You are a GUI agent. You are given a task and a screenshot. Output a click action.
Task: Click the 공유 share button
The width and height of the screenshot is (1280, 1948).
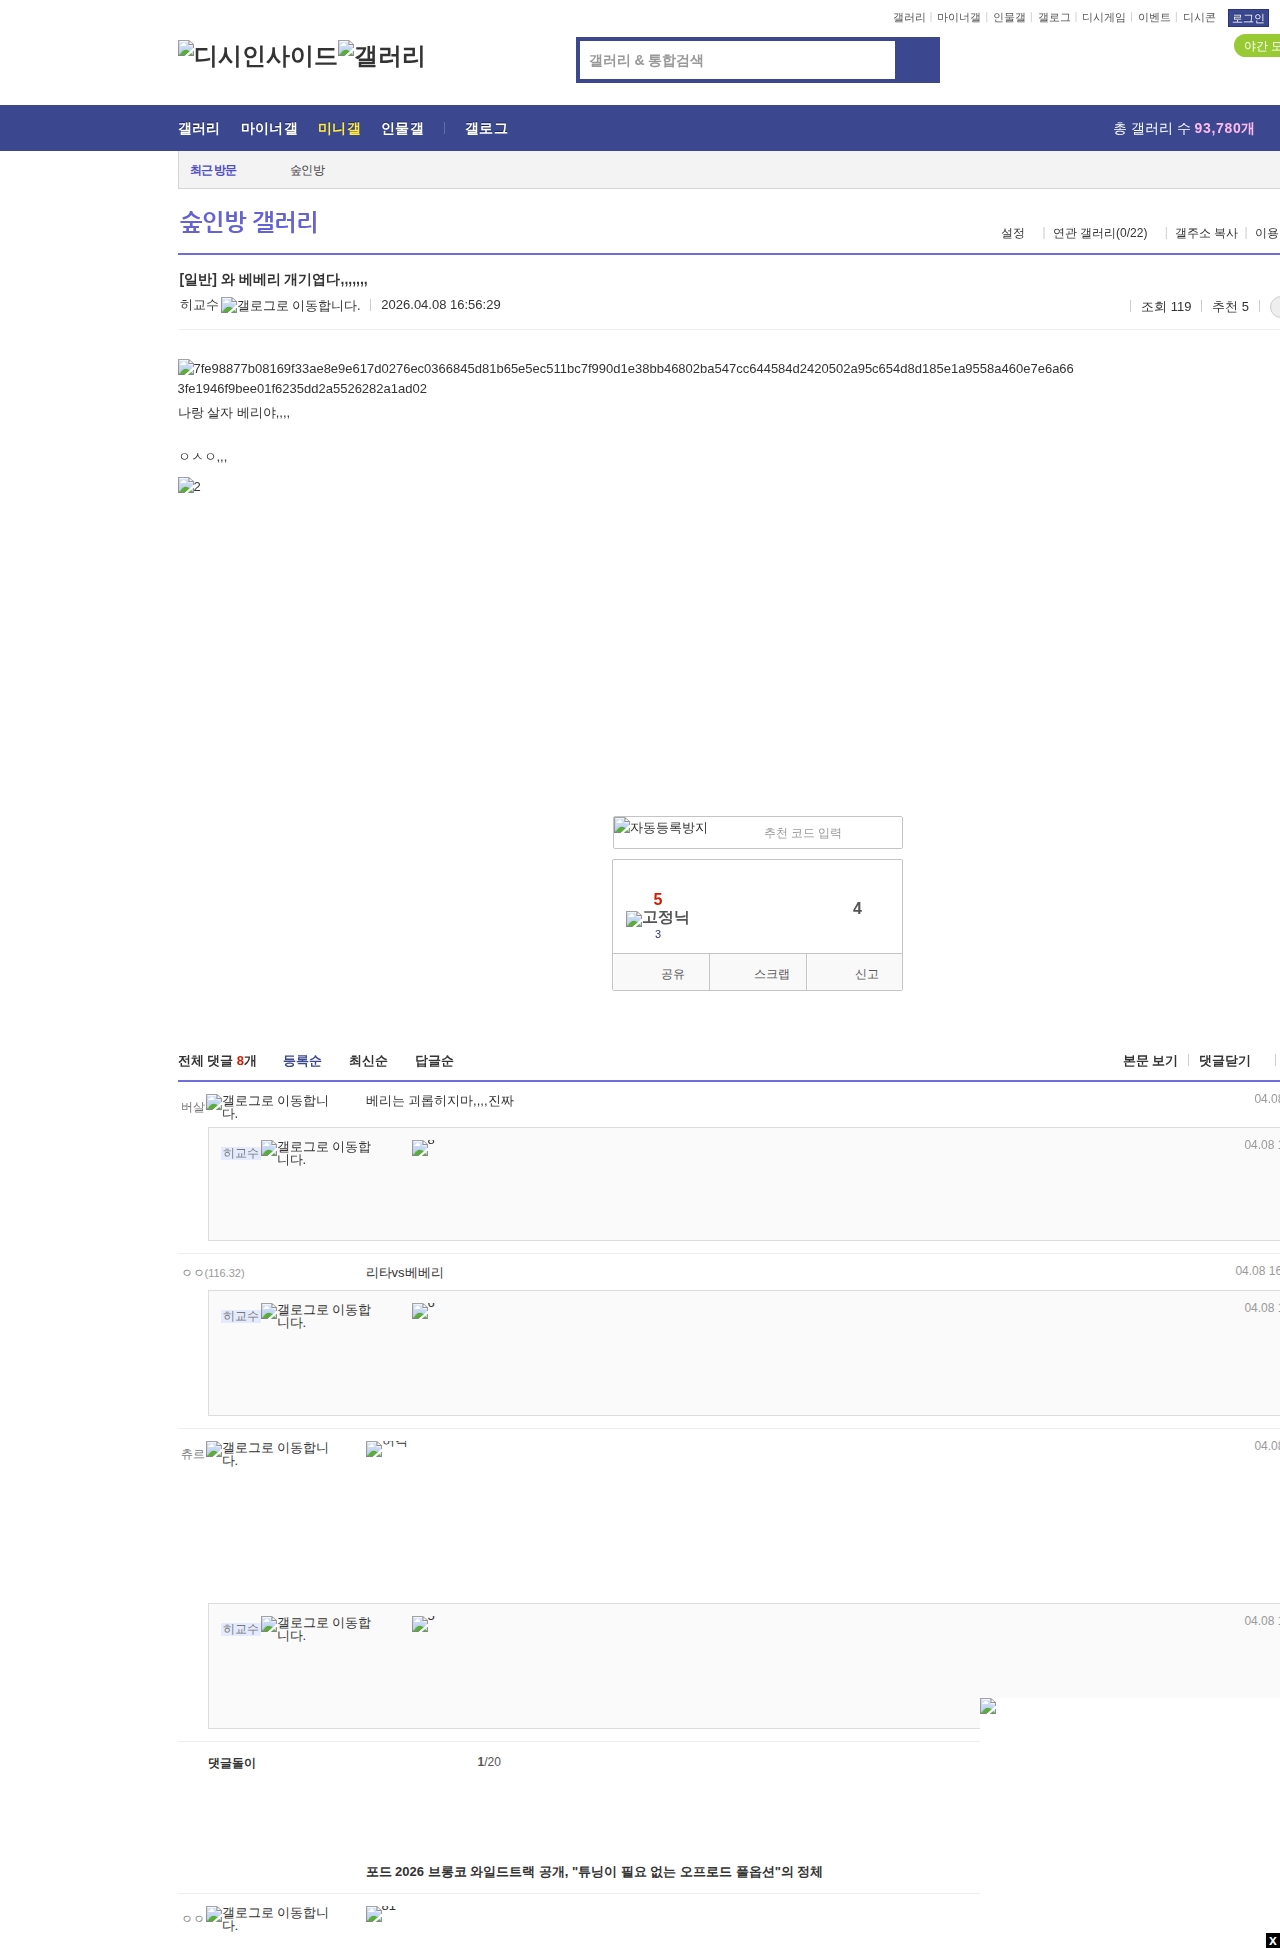pos(661,973)
